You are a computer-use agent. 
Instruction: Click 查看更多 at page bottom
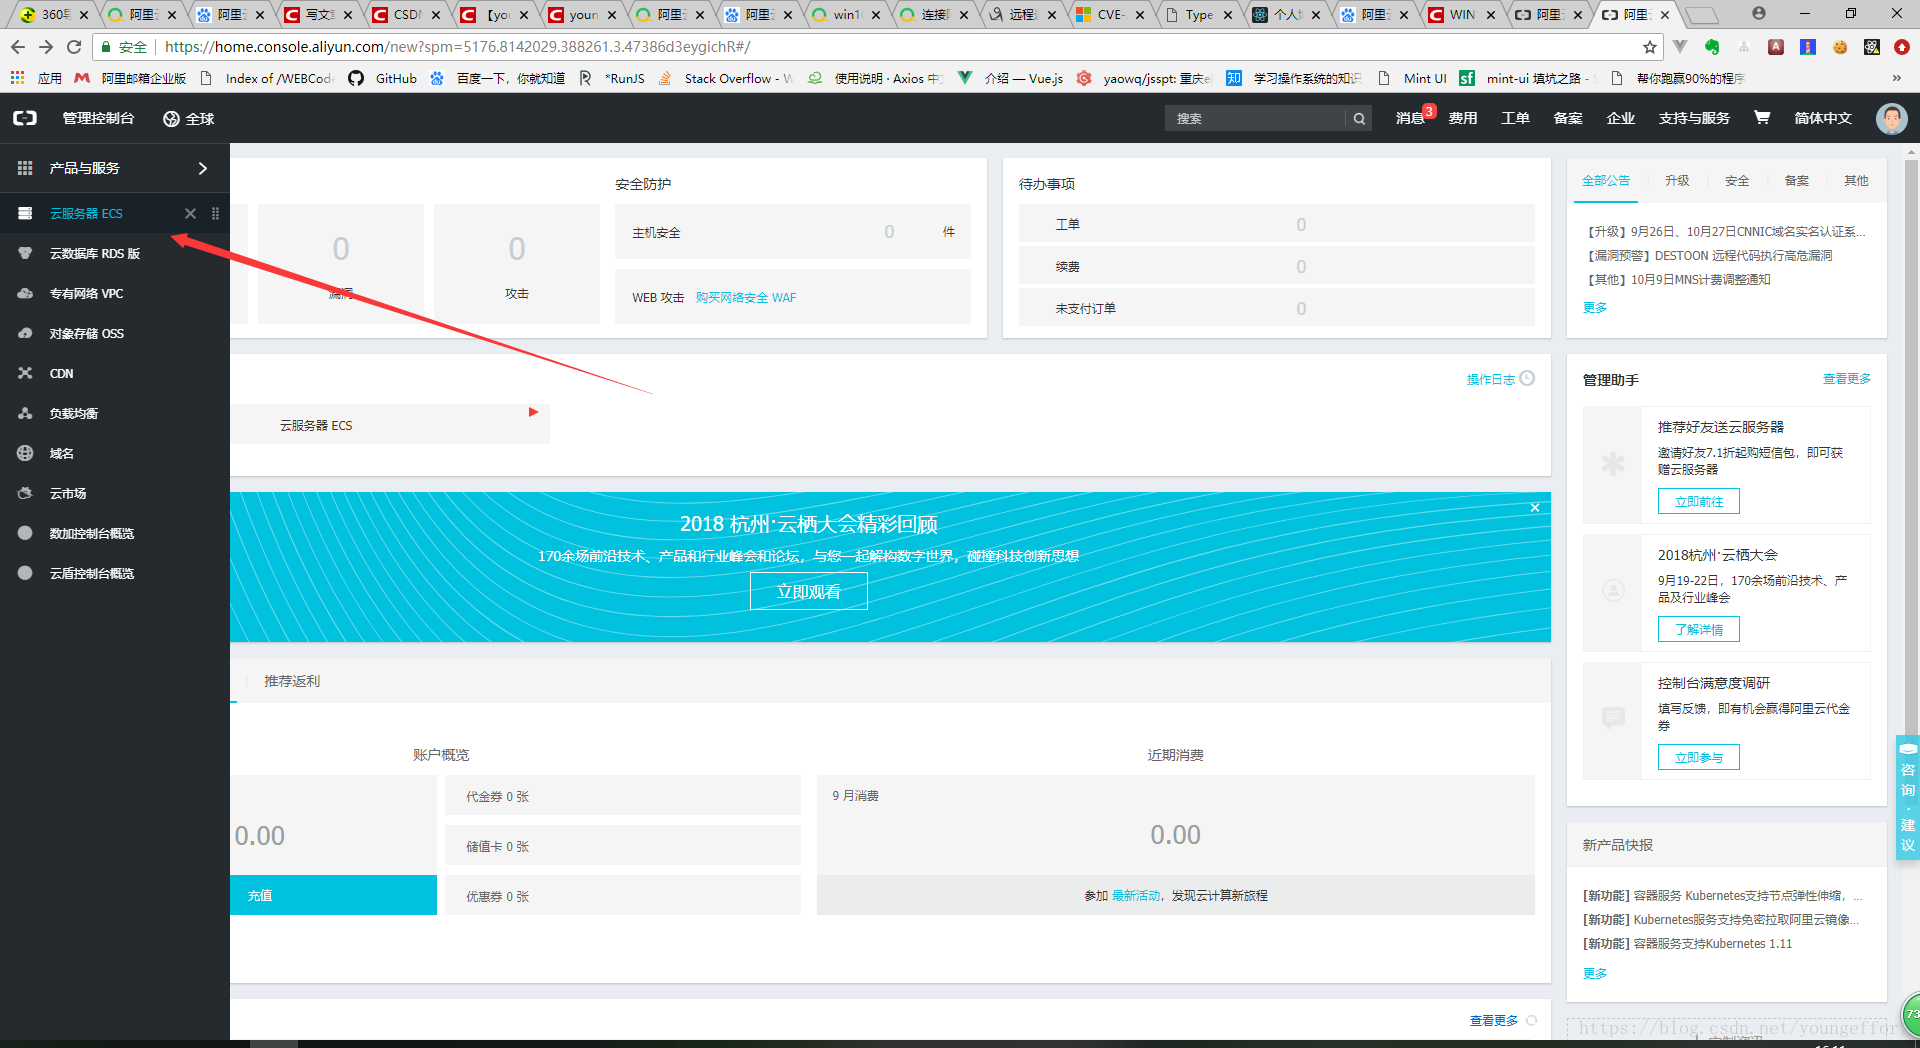pos(1494,1021)
